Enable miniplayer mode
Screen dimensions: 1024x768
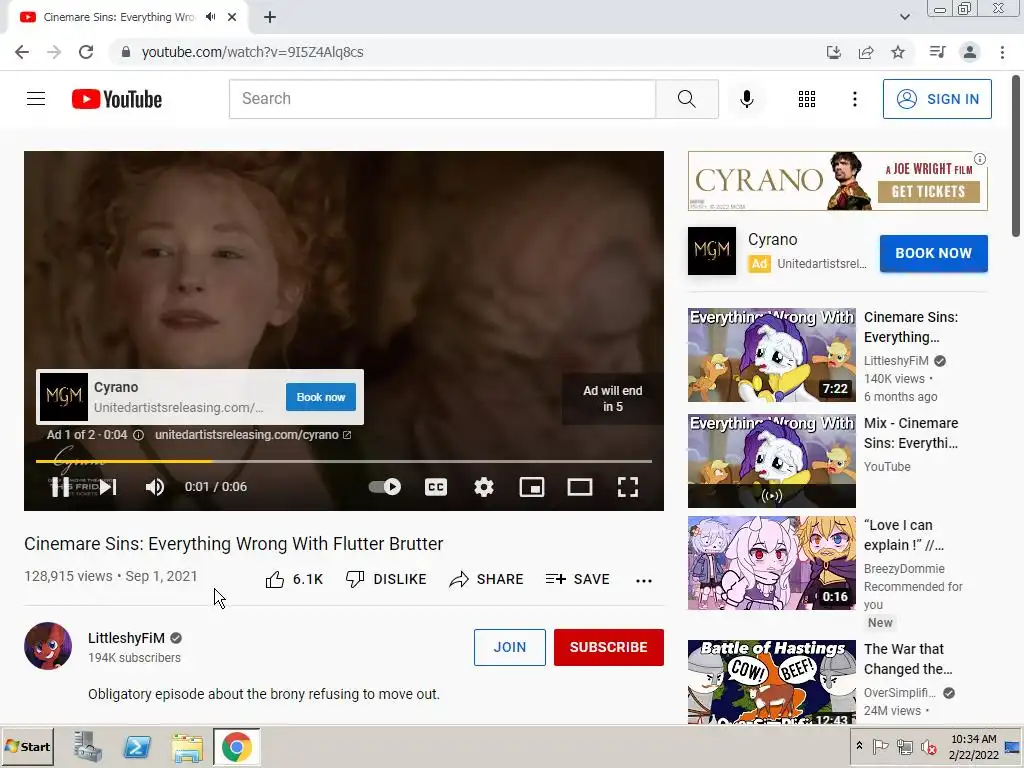coord(532,487)
